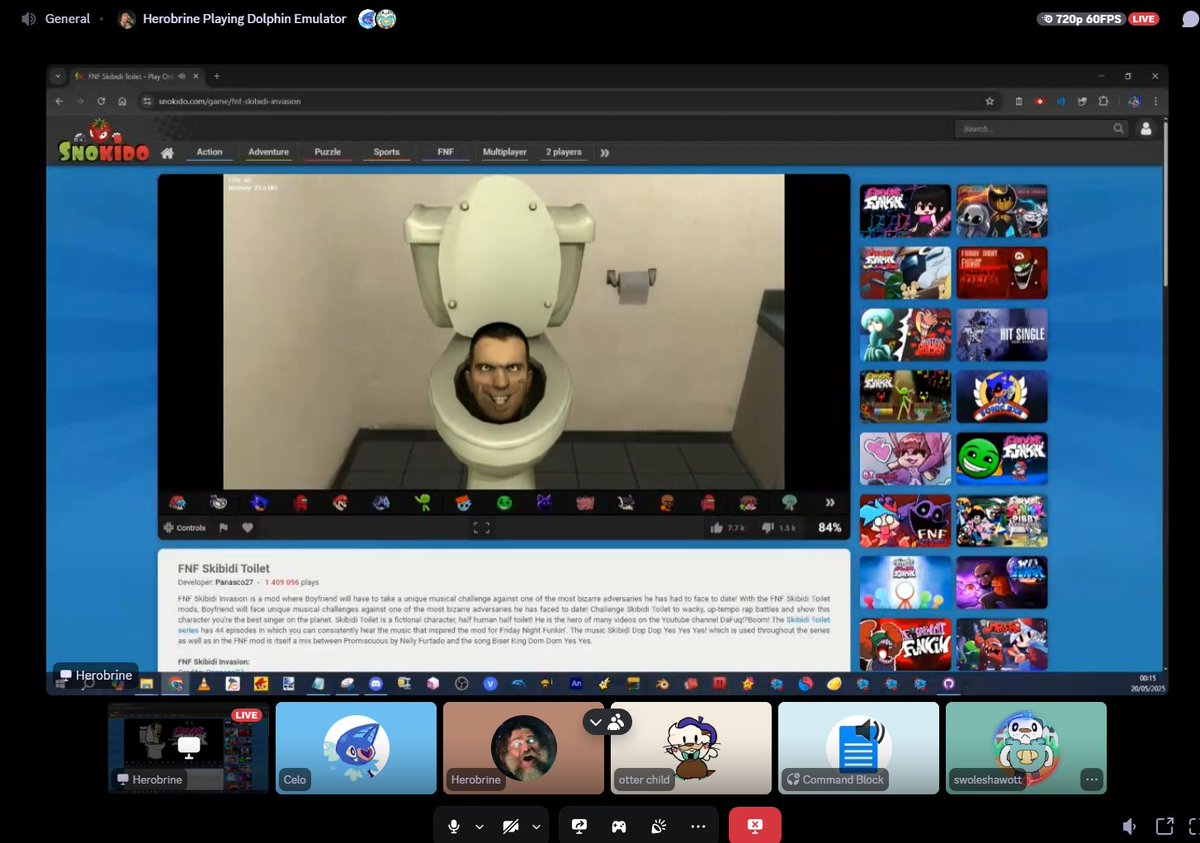Mute the microphone in the call controls

pyautogui.click(x=454, y=826)
